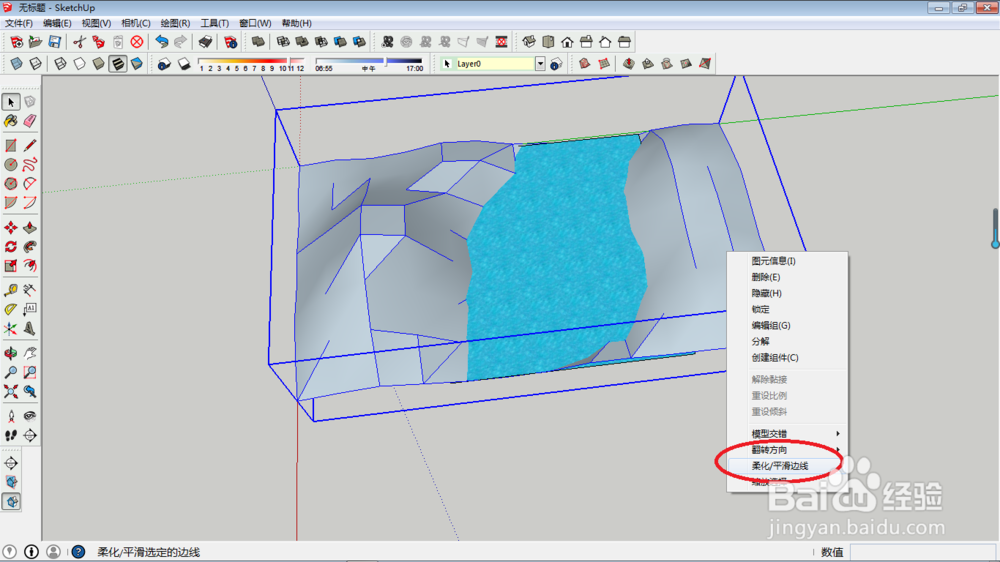Activate the Move tool

(x=11, y=228)
